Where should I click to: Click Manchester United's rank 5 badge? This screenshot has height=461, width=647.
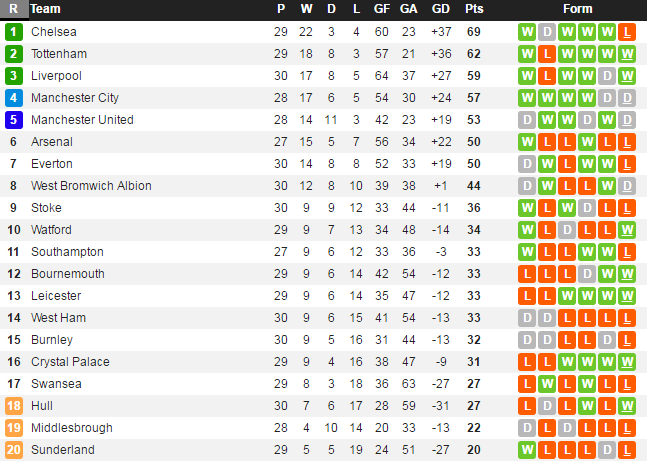[x=13, y=120]
